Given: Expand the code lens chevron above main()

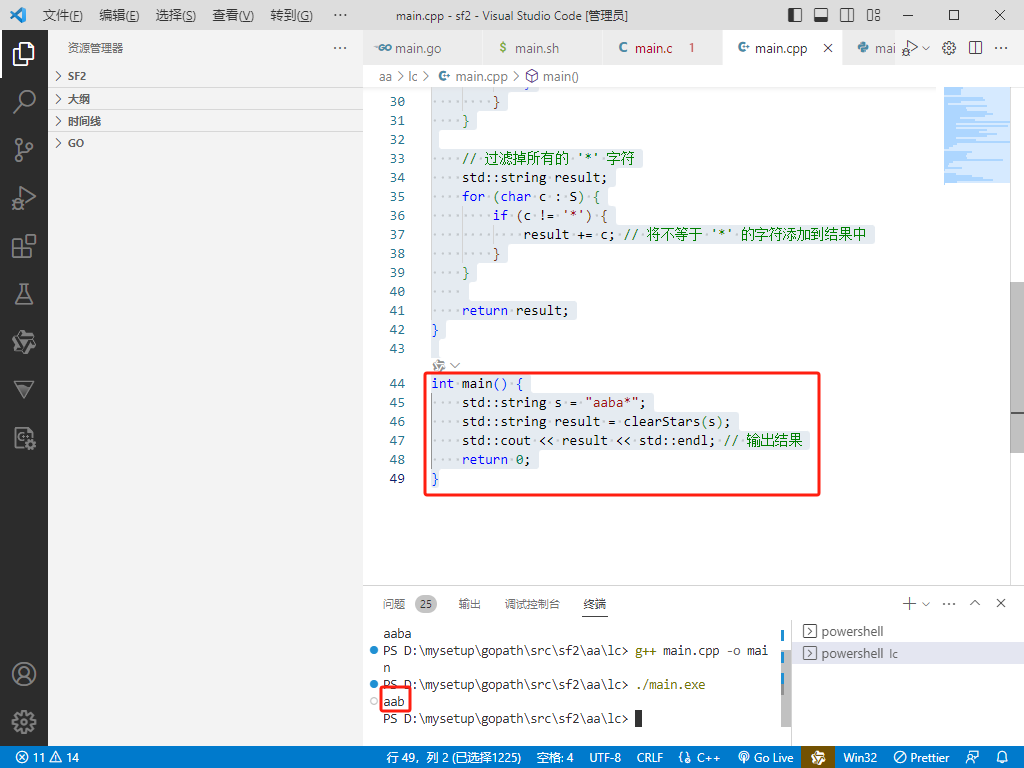Looking at the screenshot, I should [455, 365].
